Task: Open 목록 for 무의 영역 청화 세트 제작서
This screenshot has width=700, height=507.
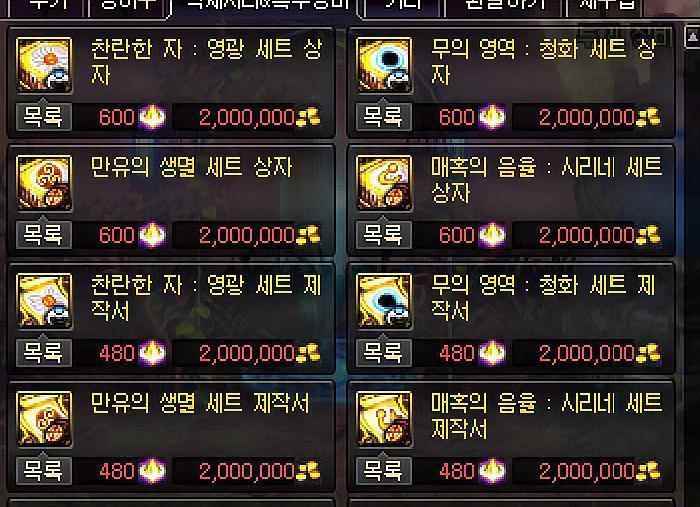Action: click(384, 353)
